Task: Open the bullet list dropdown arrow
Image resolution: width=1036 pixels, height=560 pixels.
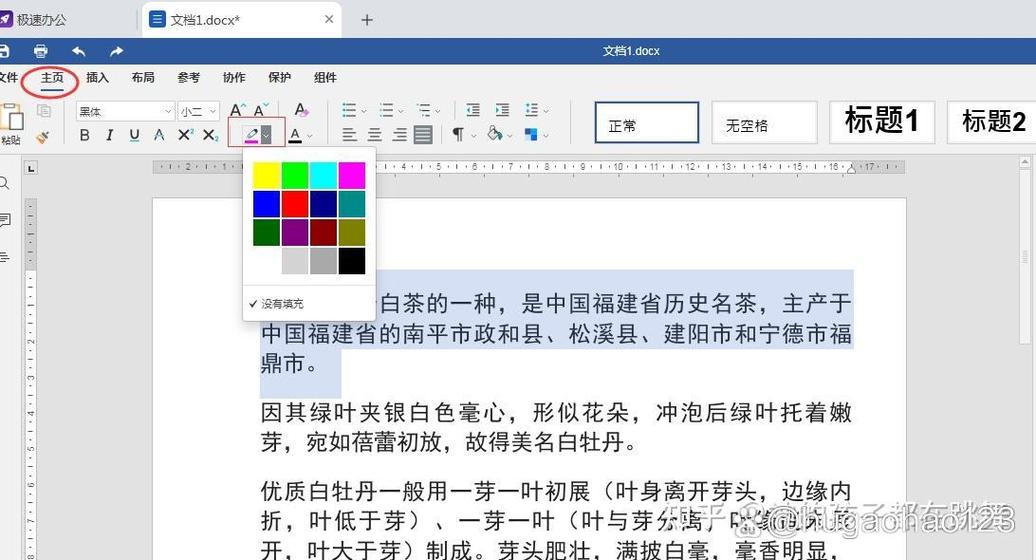Action: (x=363, y=112)
